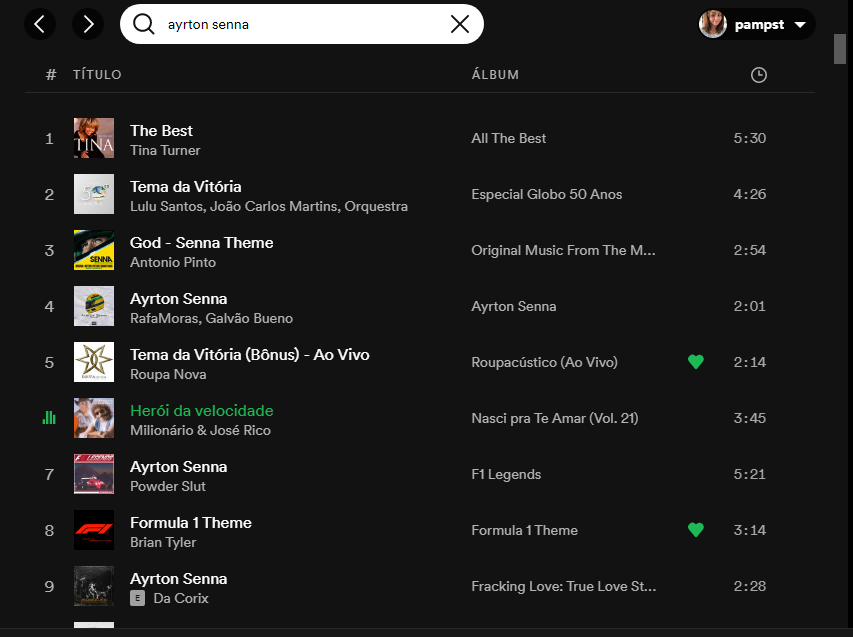Select the track God - Senna Theme

(x=202, y=243)
